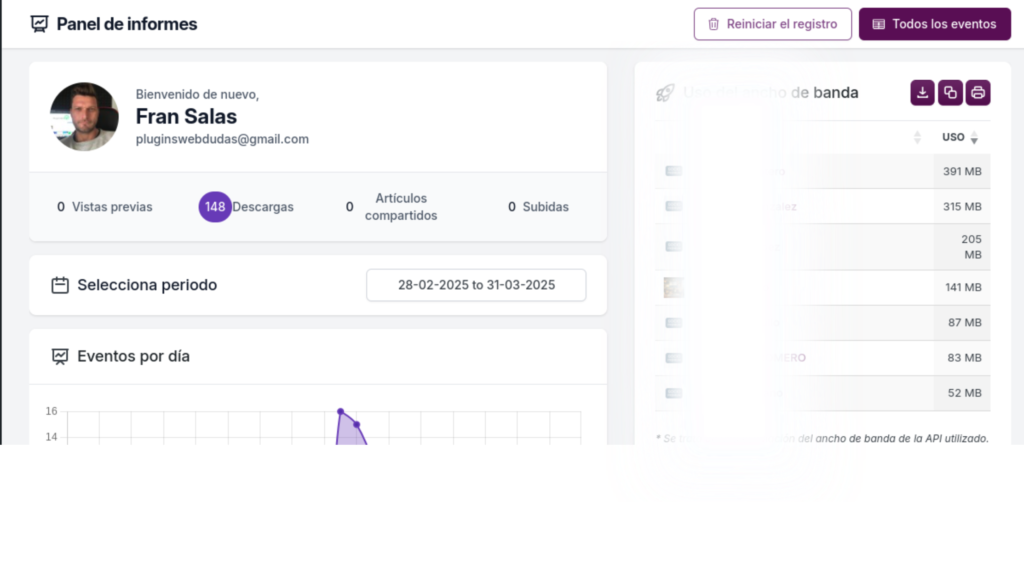This screenshot has width=1024, height=576.
Task: Select the 148 Descargas counter
Action: [x=246, y=207]
